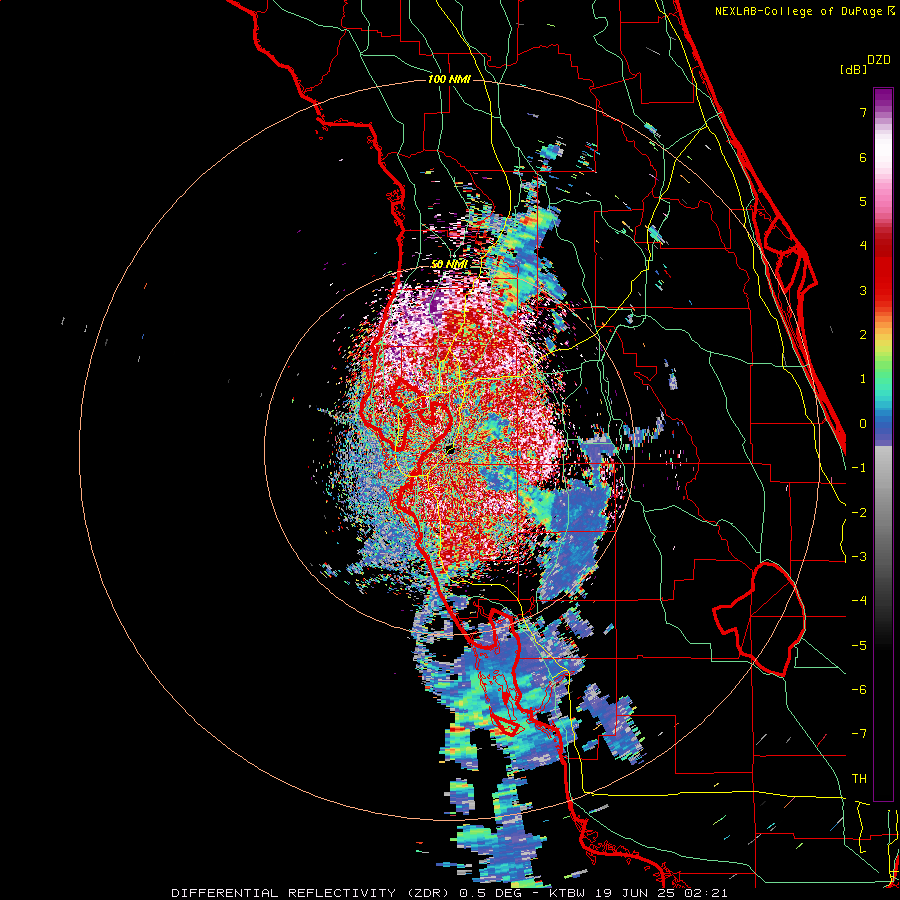Click the scale value -5

point(859,646)
